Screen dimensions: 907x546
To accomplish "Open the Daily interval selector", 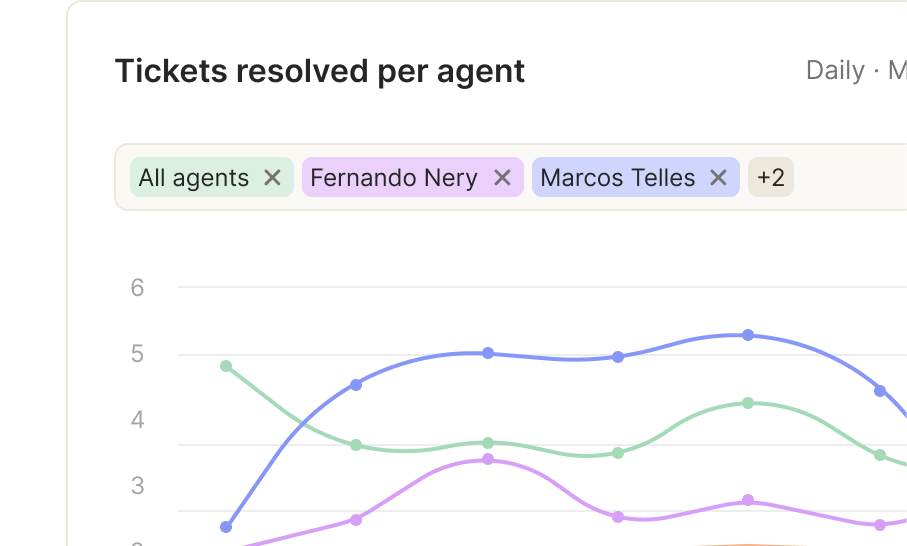I will click(x=835, y=71).
